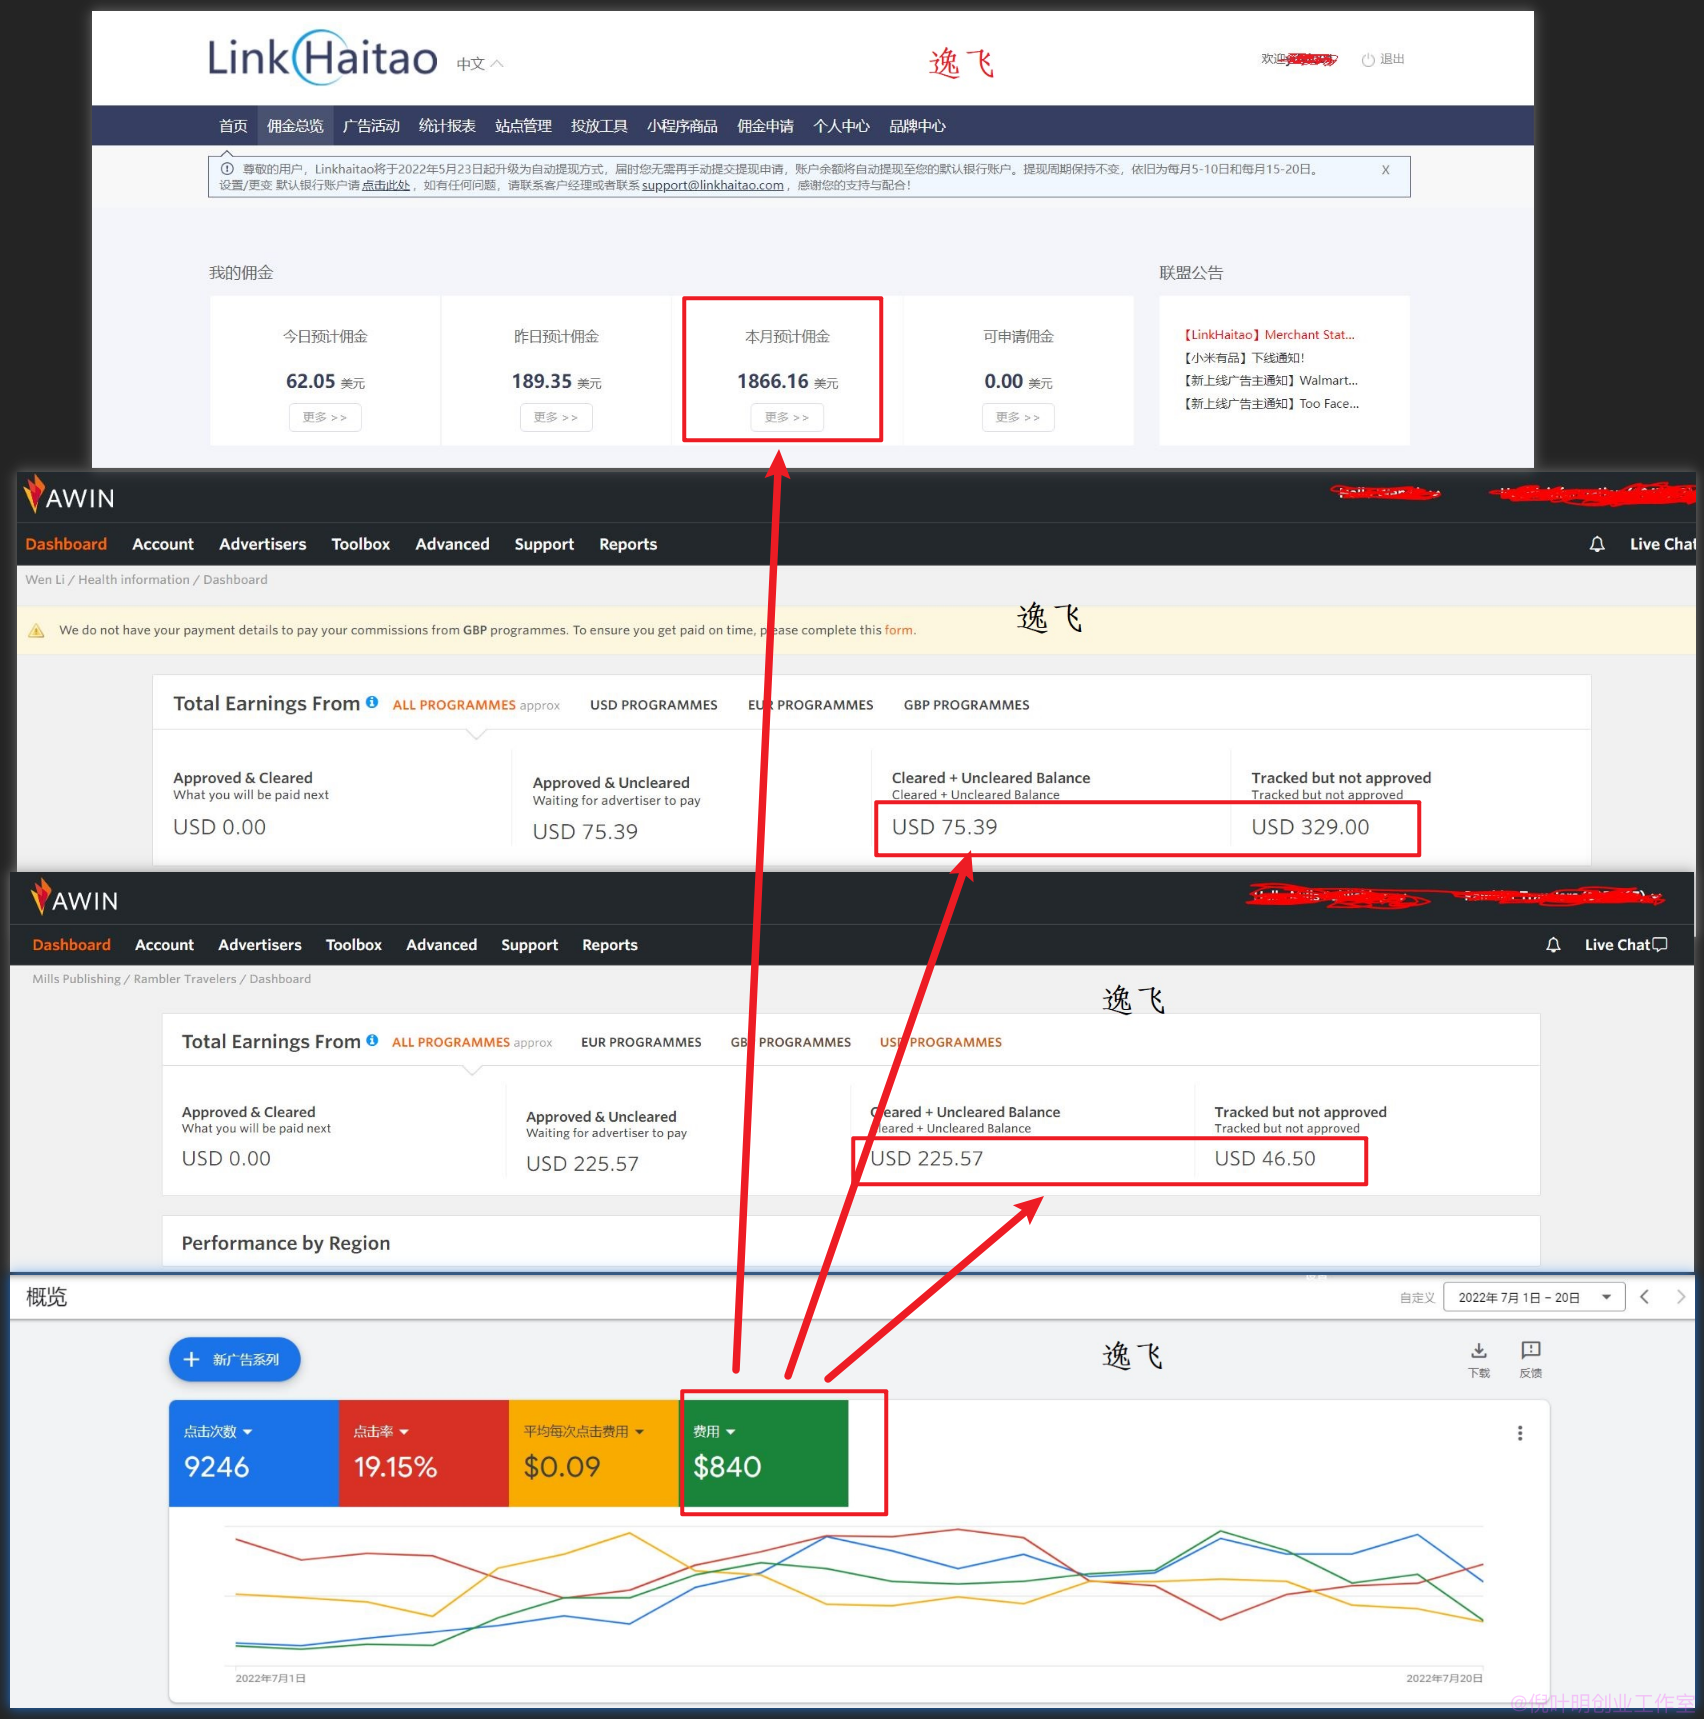Image resolution: width=1704 pixels, height=1719 pixels.
Task: Open the 平均每次点击费用 metric dropdown
Action: pos(584,1432)
